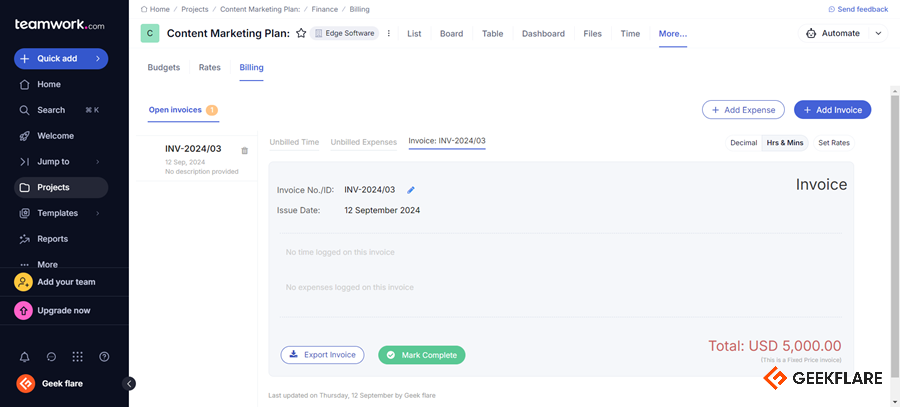
Task: Delete invoice INV-2024/03 with trash icon
Action: 245,151
